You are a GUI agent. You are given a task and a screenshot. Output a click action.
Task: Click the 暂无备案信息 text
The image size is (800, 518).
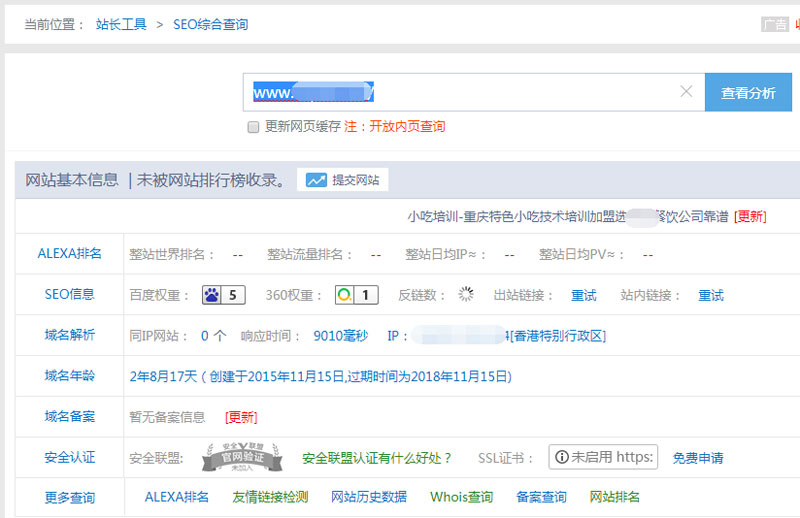pos(167,417)
